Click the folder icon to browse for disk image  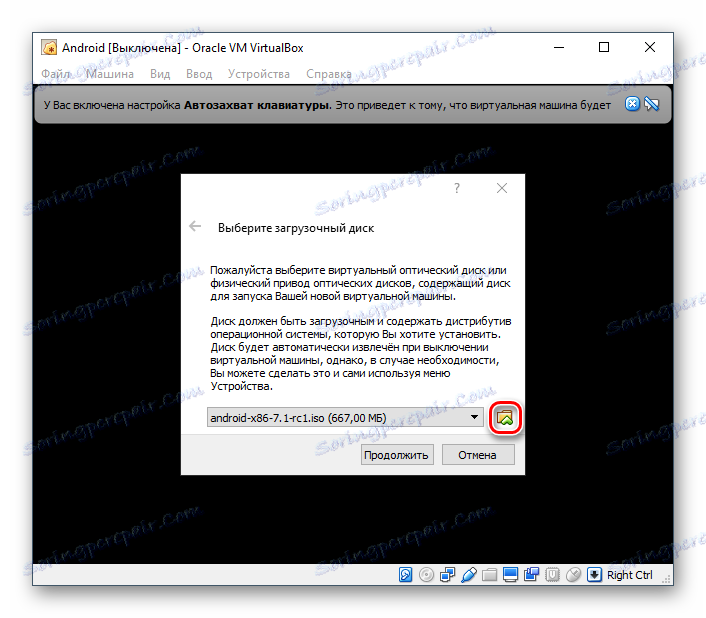tap(505, 418)
